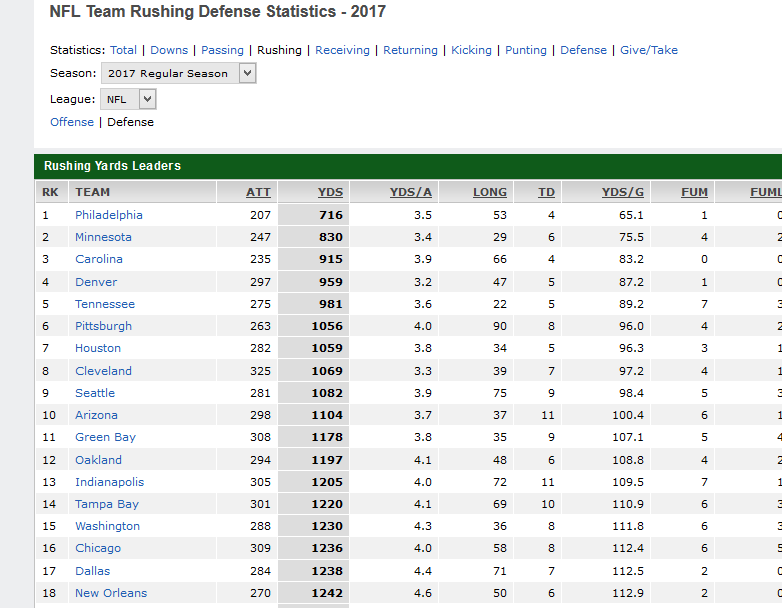Click Minnesota's 830 yards value
This screenshot has width=782, height=608.
331,237
